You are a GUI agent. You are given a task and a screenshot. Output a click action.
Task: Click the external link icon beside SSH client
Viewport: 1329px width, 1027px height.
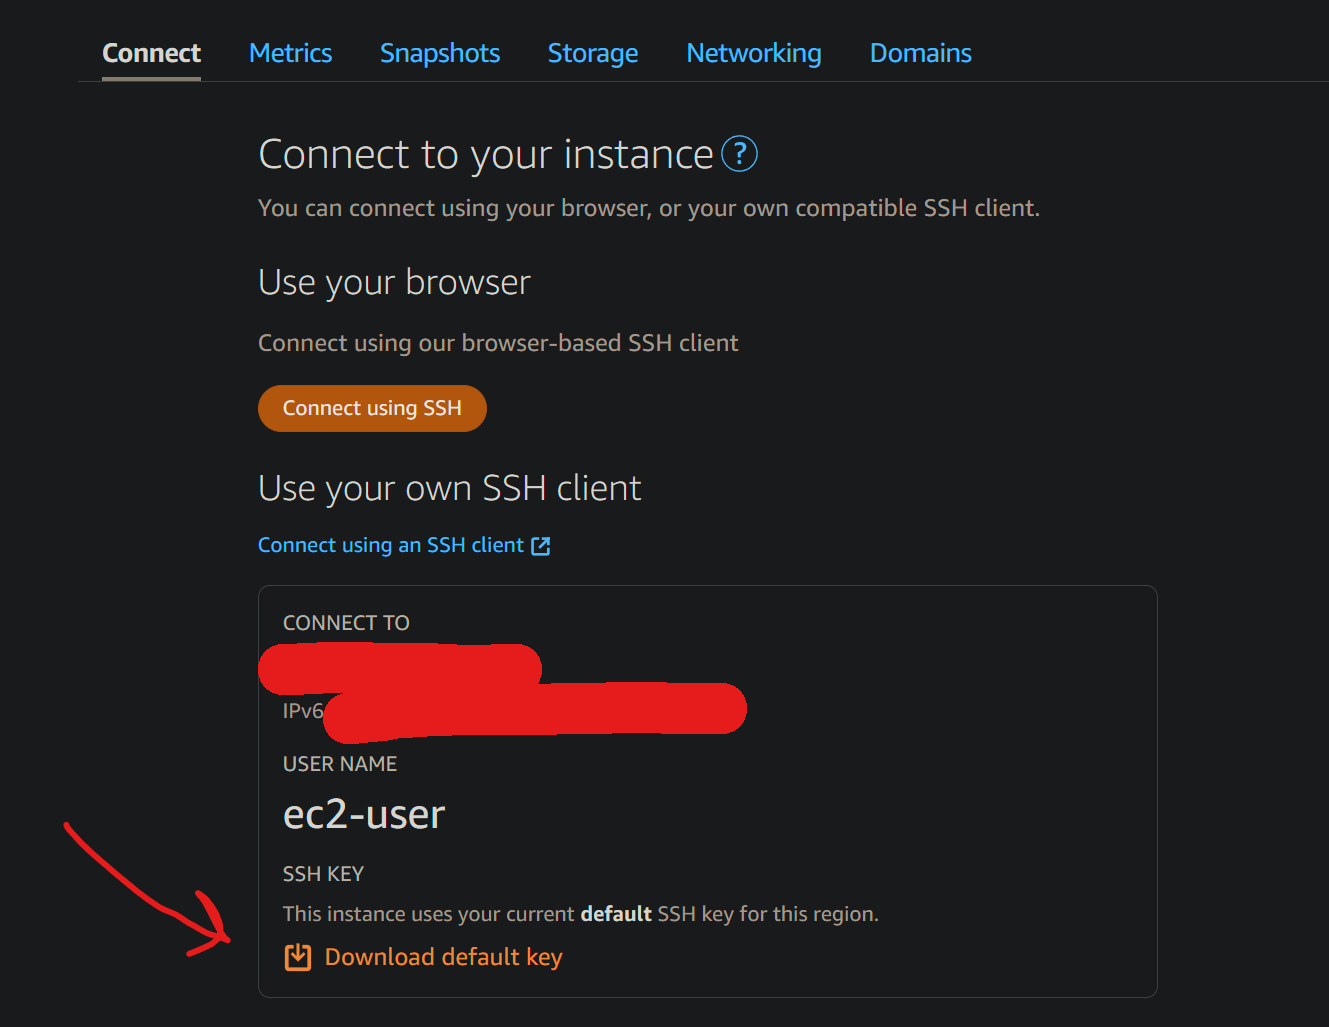pyautogui.click(x=541, y=546)
